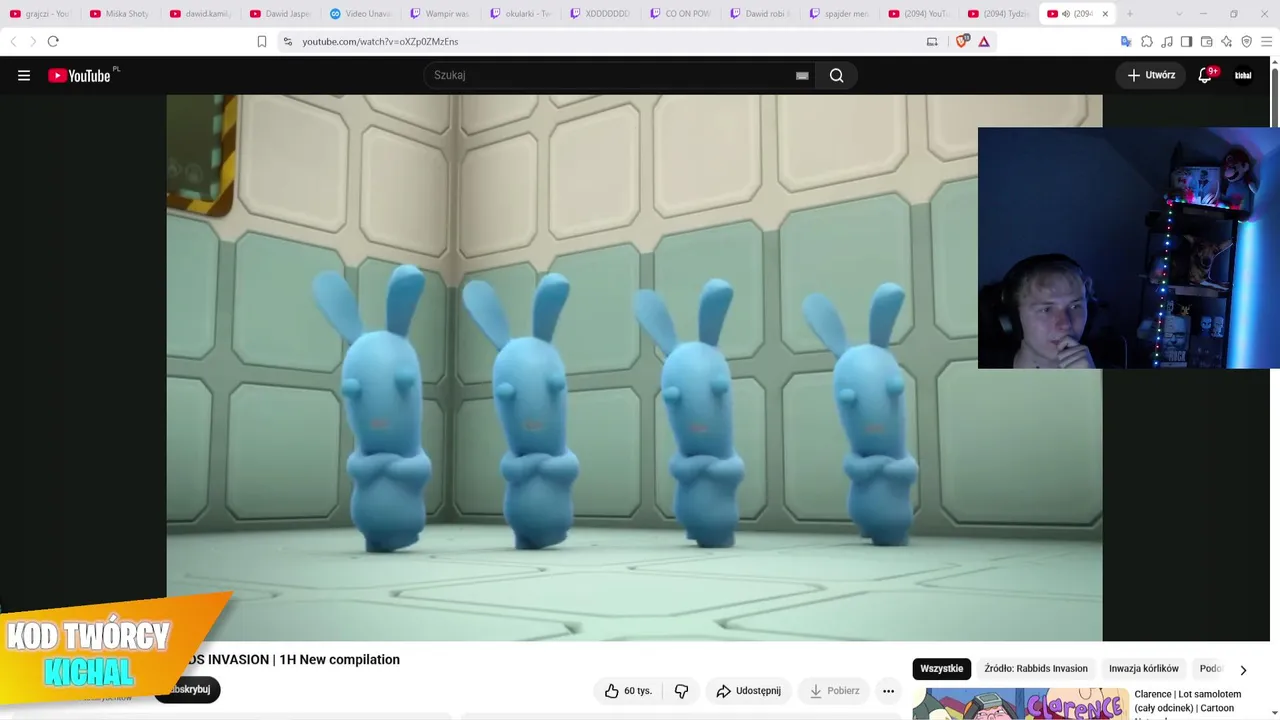This screenshot has height=720, width=1280.
Task: Switch to the 'okularki' Twitch tab
Action: tap(520, 14)
